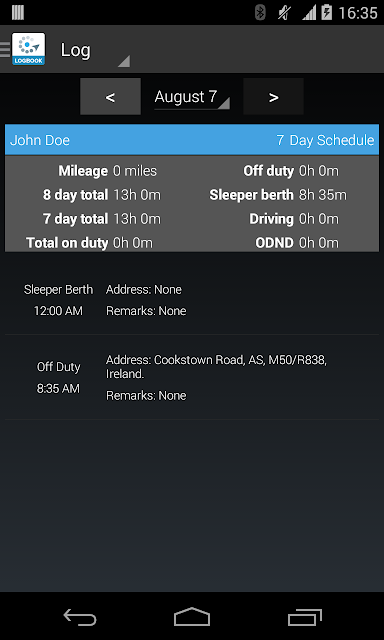Viewport: 384px width, 640px height.
Task: Open the Sleeper Berth 12:00 AM entry
Action: (192, 300)
